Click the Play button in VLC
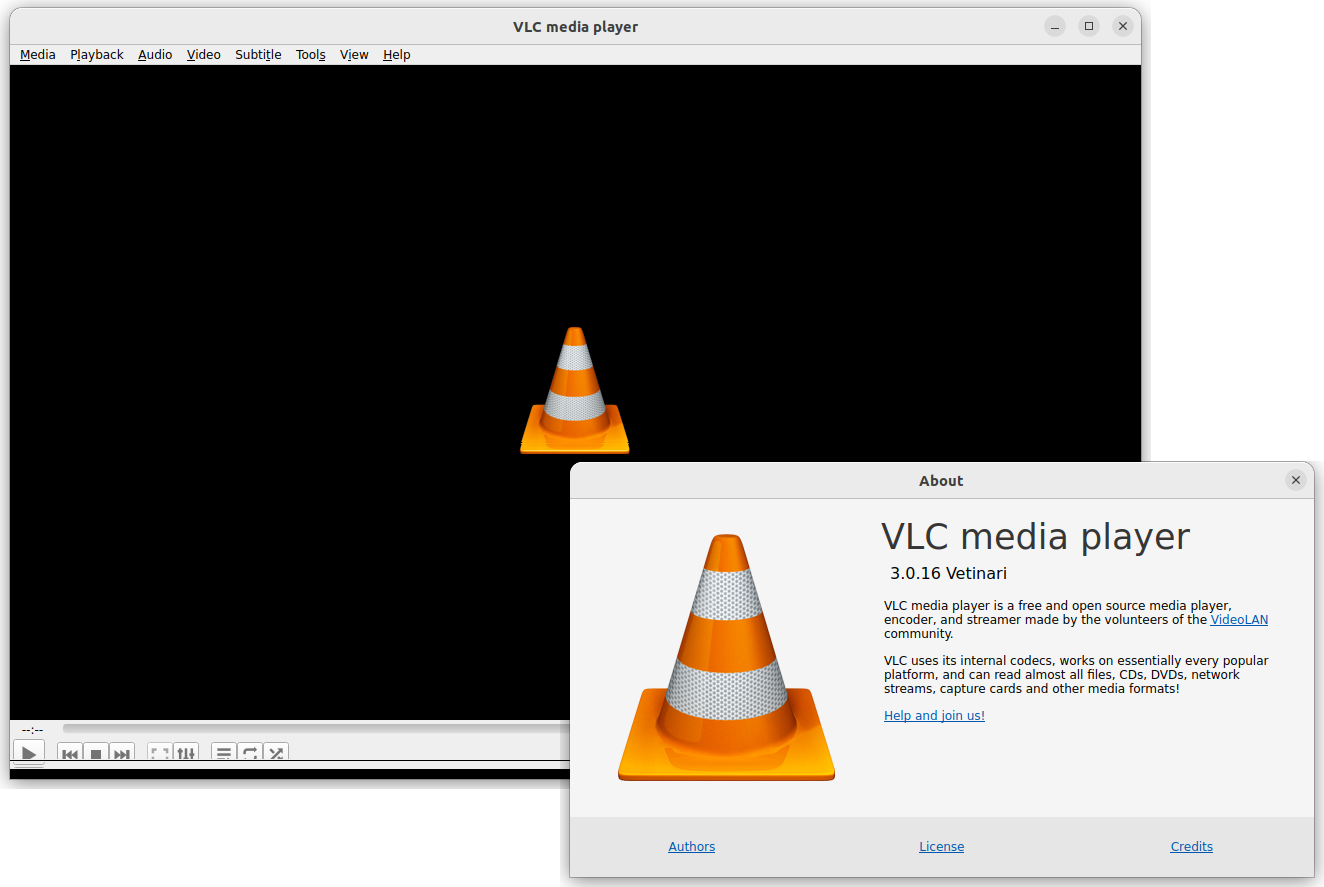The height and width of the screenshot is (887, 1324). (29, 753)
